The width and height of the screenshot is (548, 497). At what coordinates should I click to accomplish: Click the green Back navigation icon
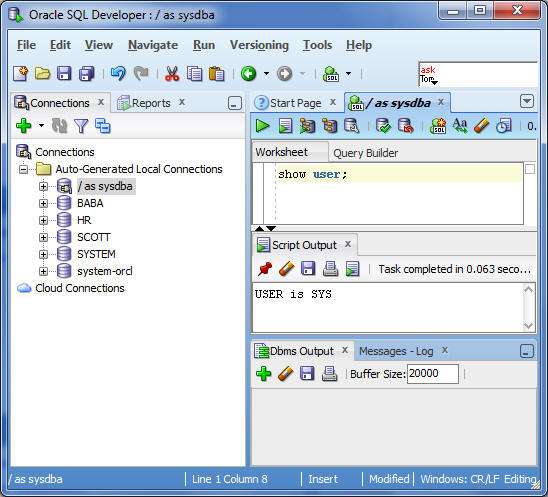tap(248, 73)
